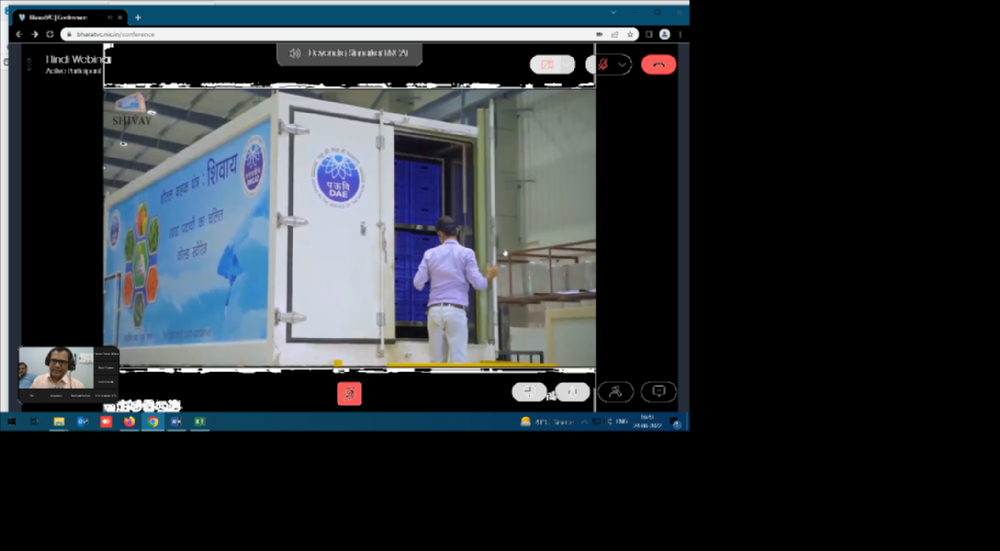
Task: Open Outlook from the taskbar
Action: point(82,422)
